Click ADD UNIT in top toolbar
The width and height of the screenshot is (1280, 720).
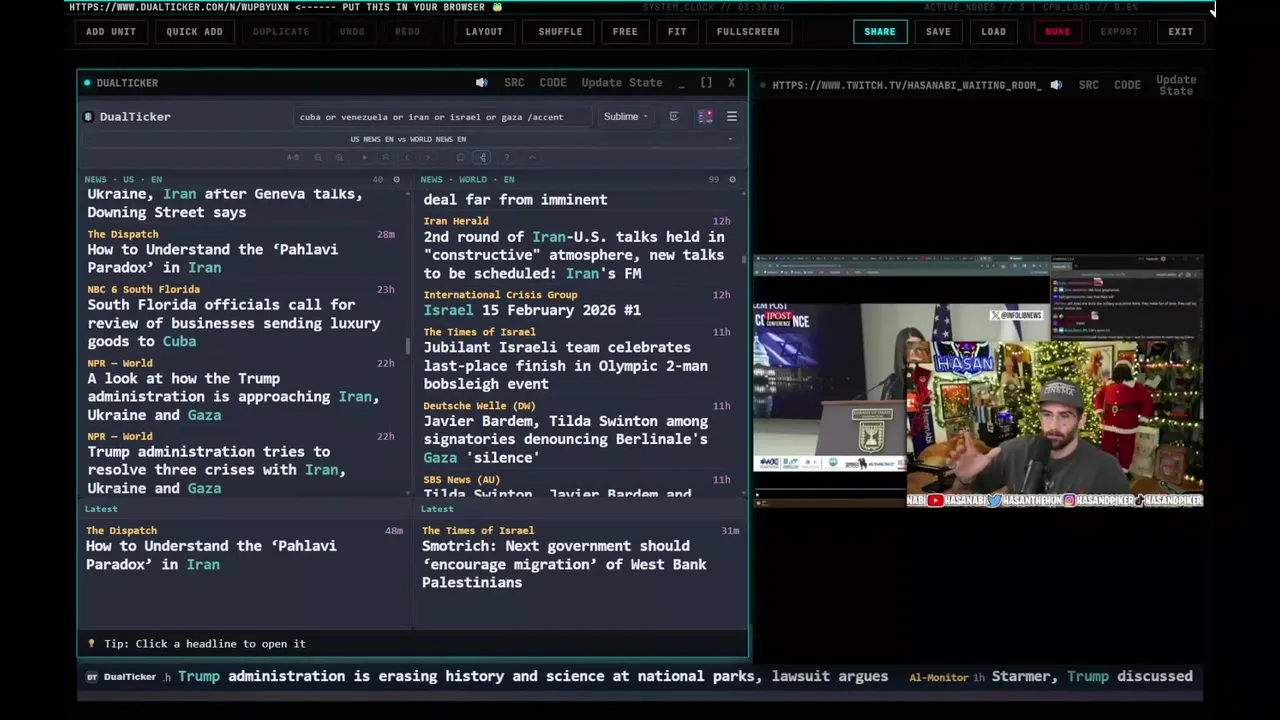pos(111,32)
